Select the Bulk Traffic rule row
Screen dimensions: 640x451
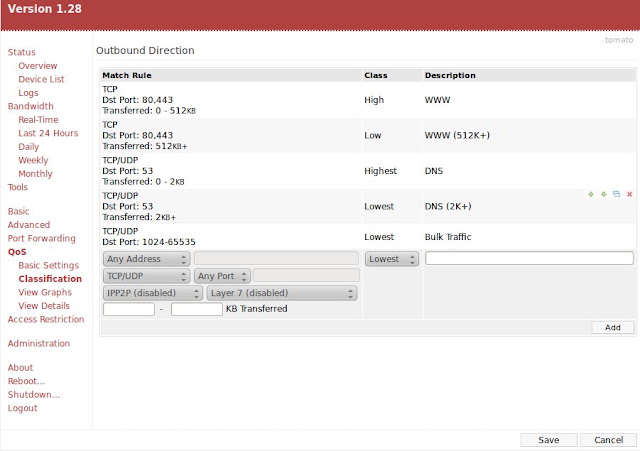pyautogui.click(x=368, y=237)
